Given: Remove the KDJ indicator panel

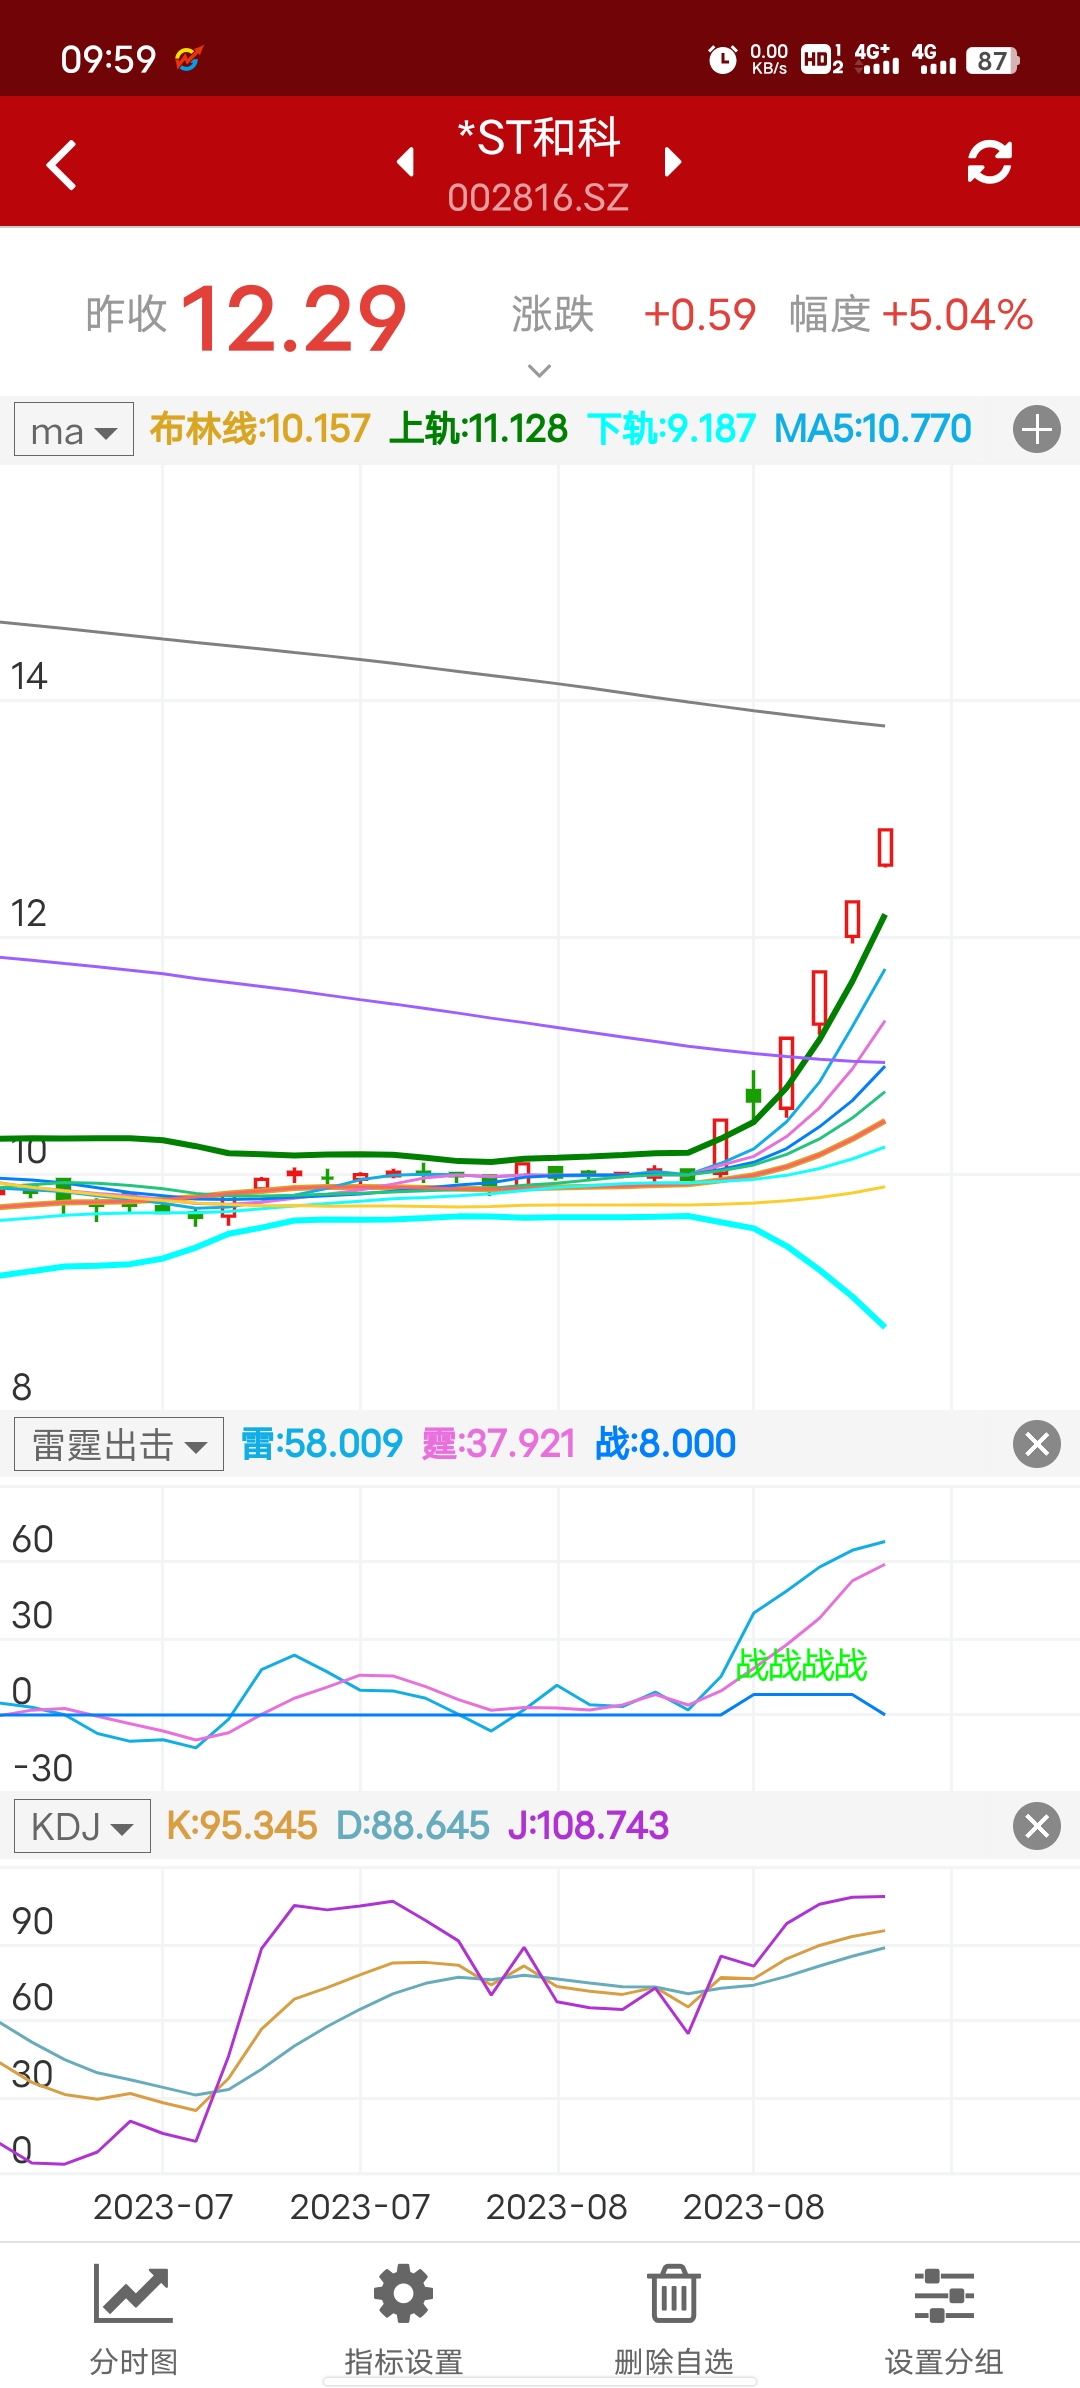Looking at the screenshot, I should pyautogui.click(x=1036, y=1826).
